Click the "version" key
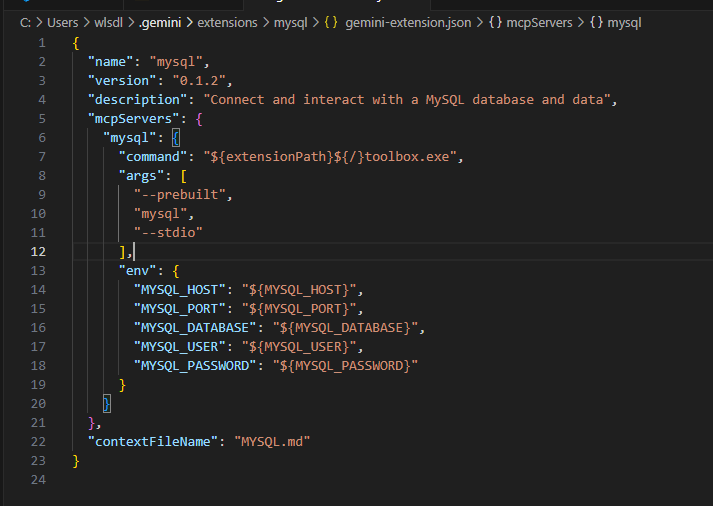Screen dimensions: 713x506 pos(122,81)
